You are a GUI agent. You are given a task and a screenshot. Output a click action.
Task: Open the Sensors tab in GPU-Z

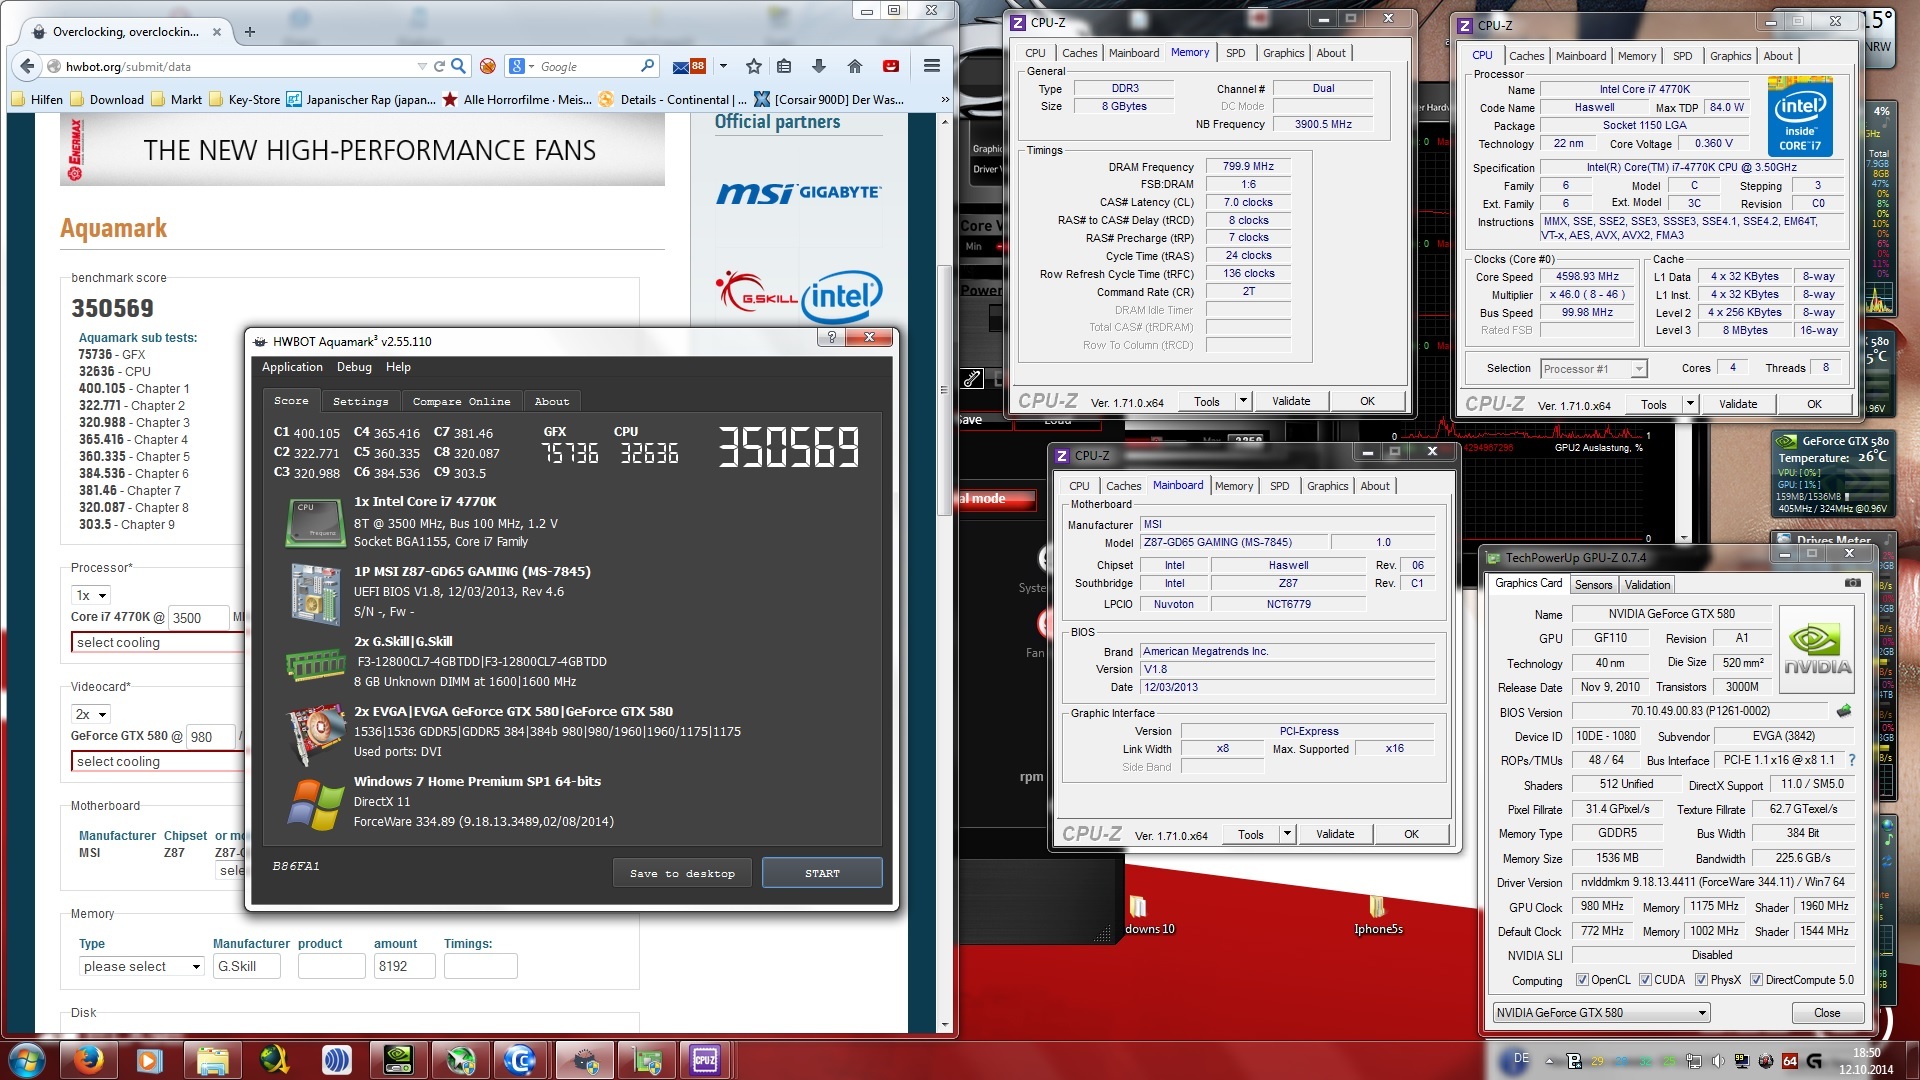coord(1593,585)
